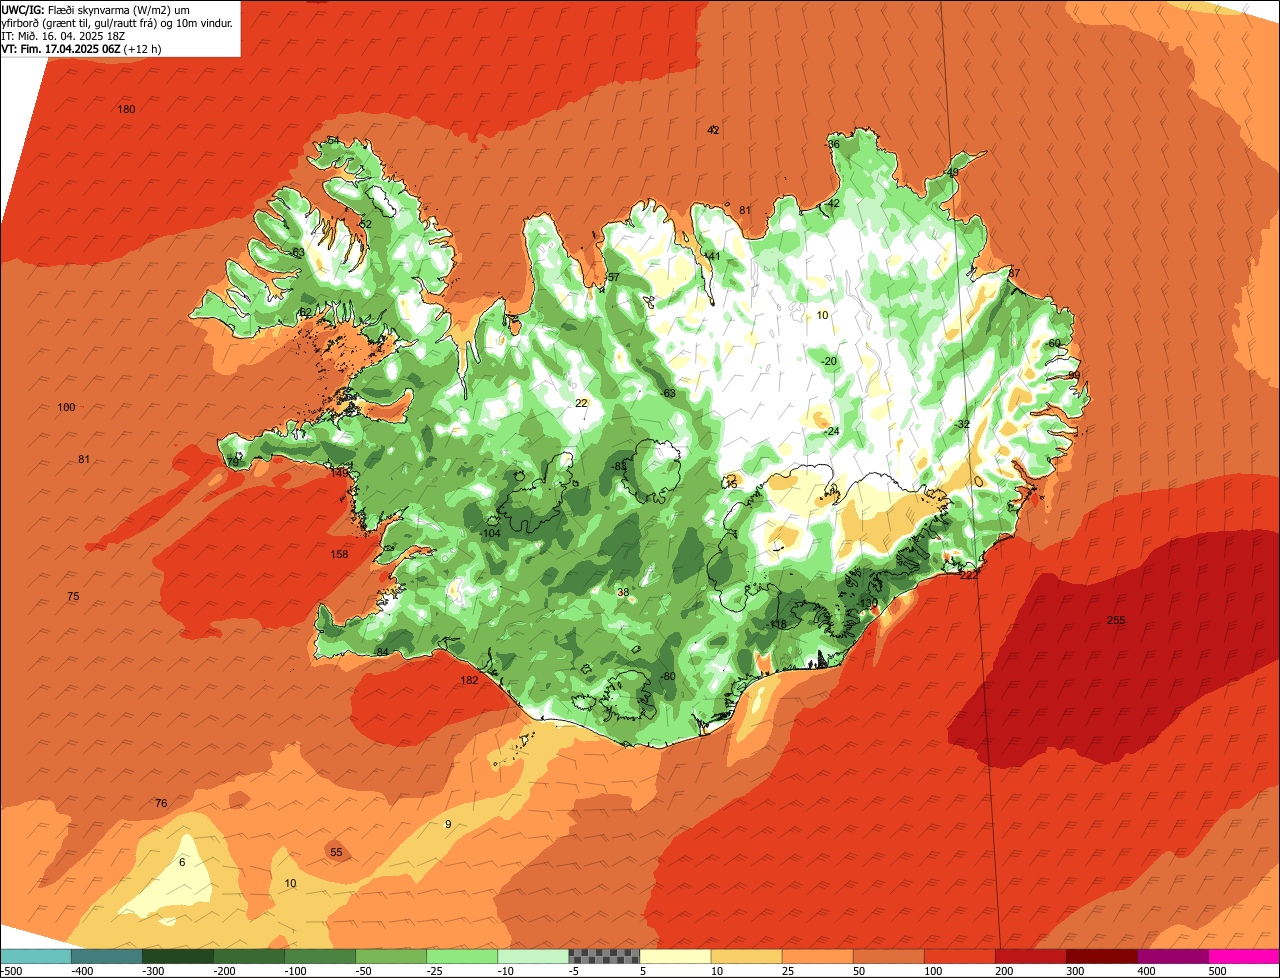Click the 75 value in the western sea
The width and height of the screenshot is (1280, 978).
[73, 596]
